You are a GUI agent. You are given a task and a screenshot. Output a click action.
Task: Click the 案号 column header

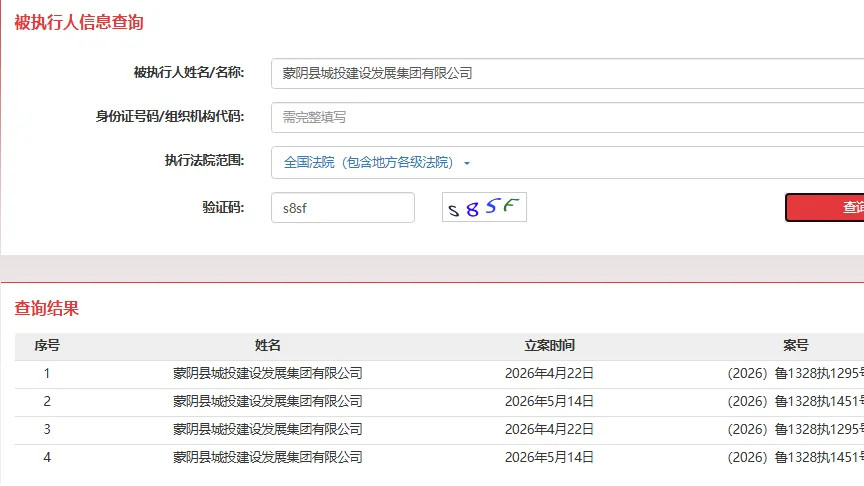click(x=796, y=345)
